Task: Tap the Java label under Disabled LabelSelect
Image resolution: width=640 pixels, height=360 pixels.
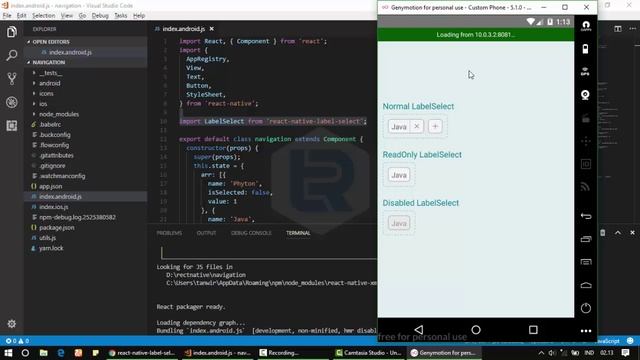Action: tap(399, 223)
